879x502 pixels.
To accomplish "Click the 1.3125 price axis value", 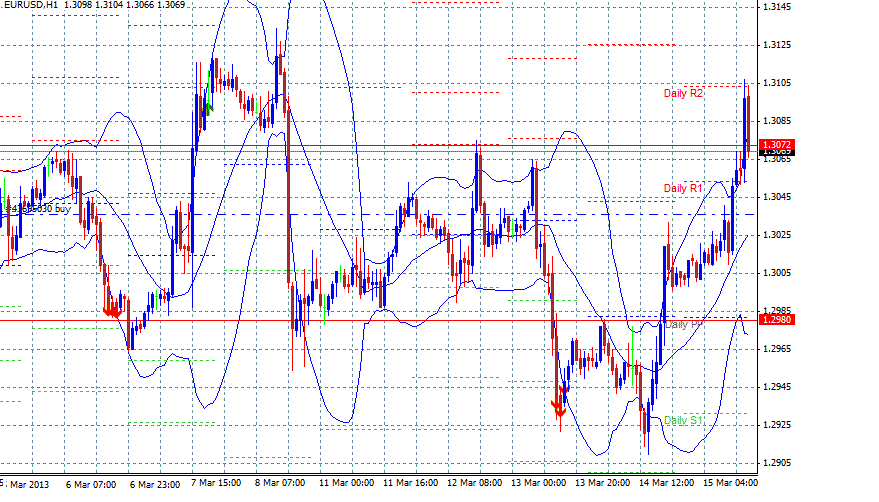I will (x=777, y=45).
